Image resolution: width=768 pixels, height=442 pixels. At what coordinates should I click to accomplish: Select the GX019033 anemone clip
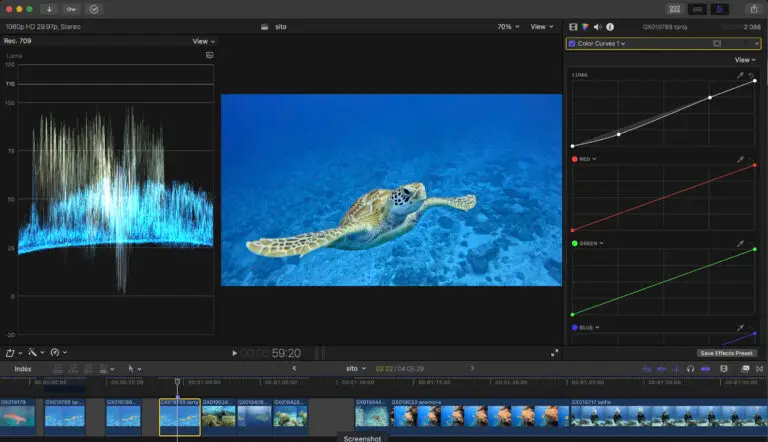pos(480,416)
